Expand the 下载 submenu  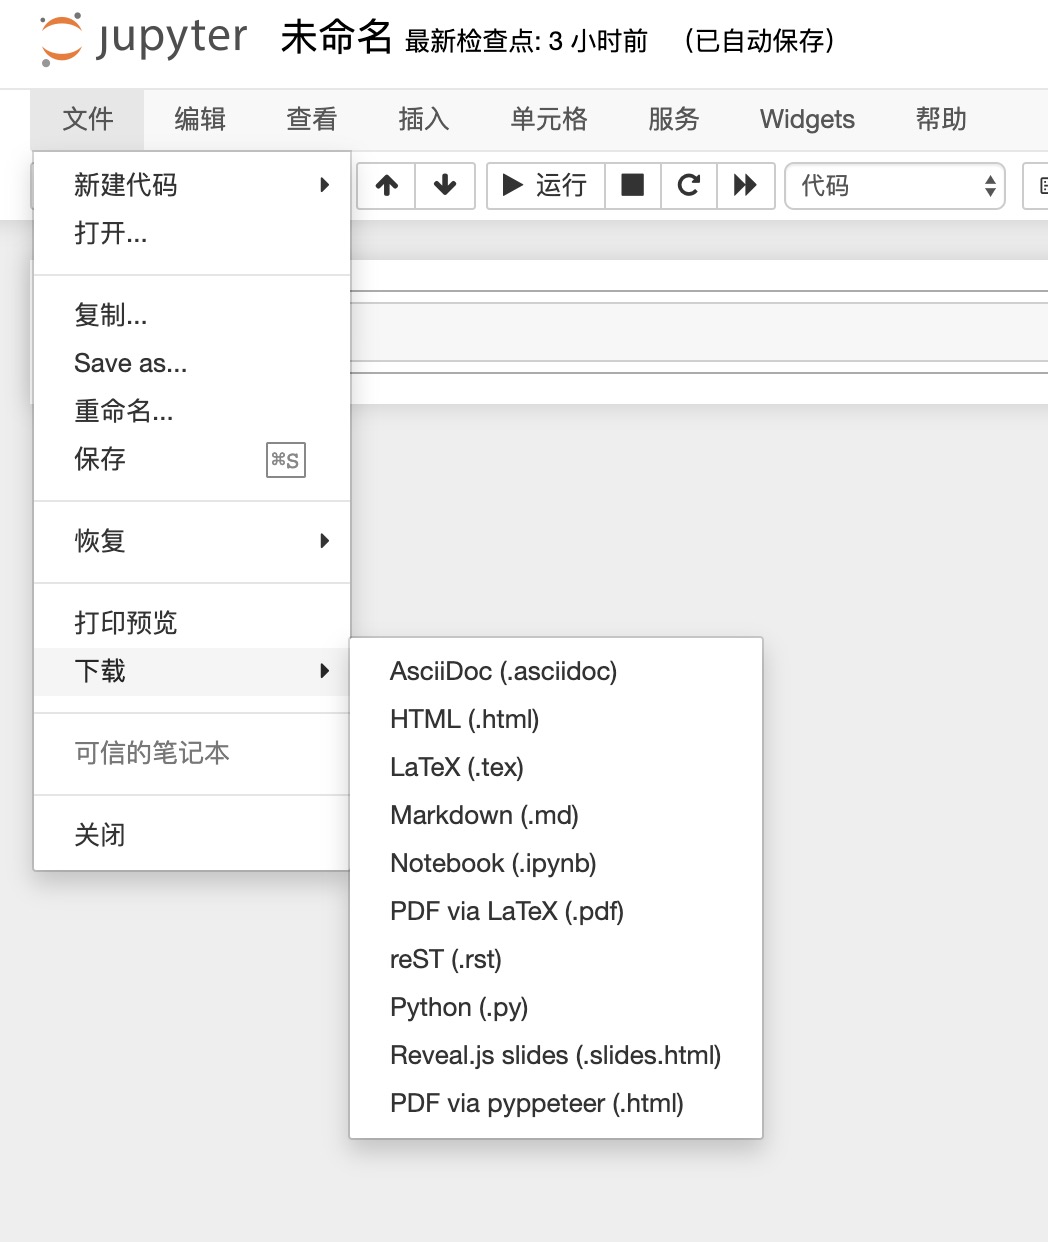pos(192,671)
